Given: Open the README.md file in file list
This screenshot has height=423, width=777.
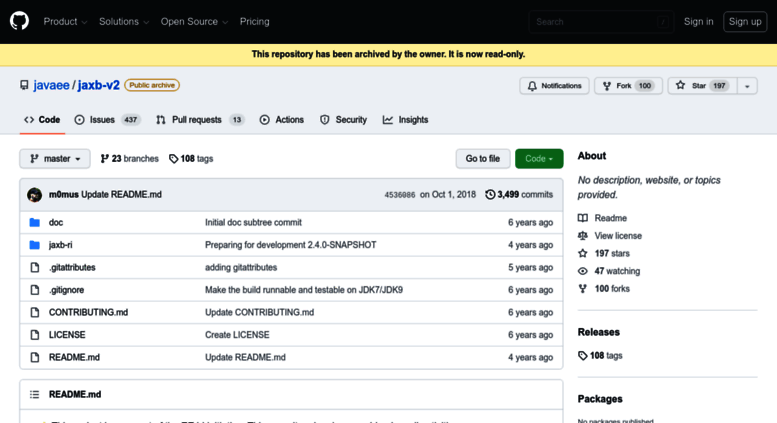Looking at the screenshot, I should click(x=74, y=357).
